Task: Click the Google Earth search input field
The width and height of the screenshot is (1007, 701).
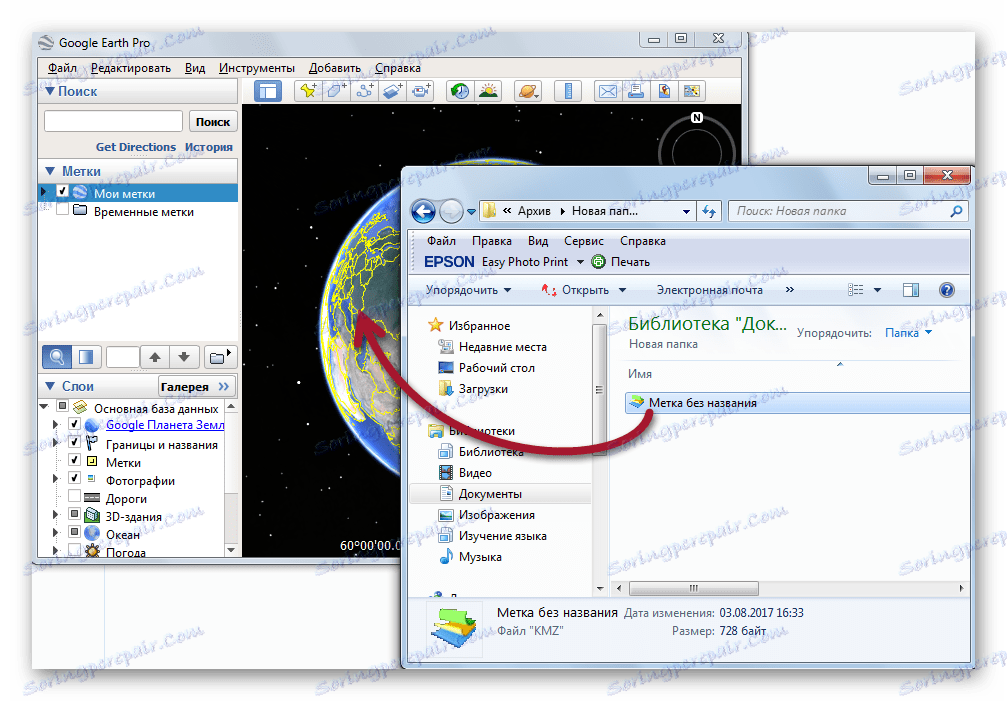Action: pyautogui.click(x=114, y=121)
